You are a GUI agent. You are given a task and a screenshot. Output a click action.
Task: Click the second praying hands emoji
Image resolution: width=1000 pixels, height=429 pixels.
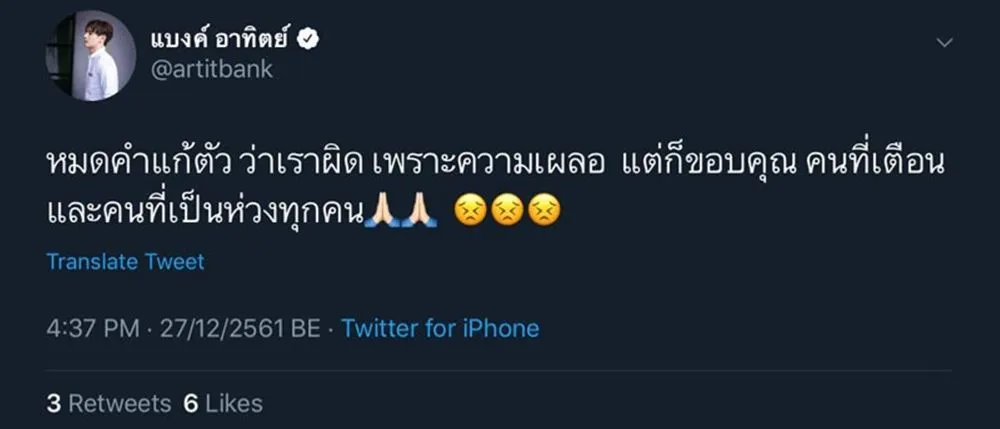[419, 212]
